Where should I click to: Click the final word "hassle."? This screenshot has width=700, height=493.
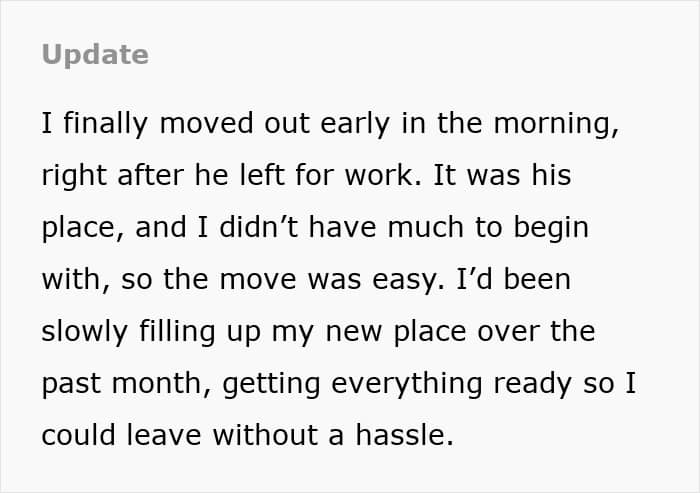coord(404,435)
